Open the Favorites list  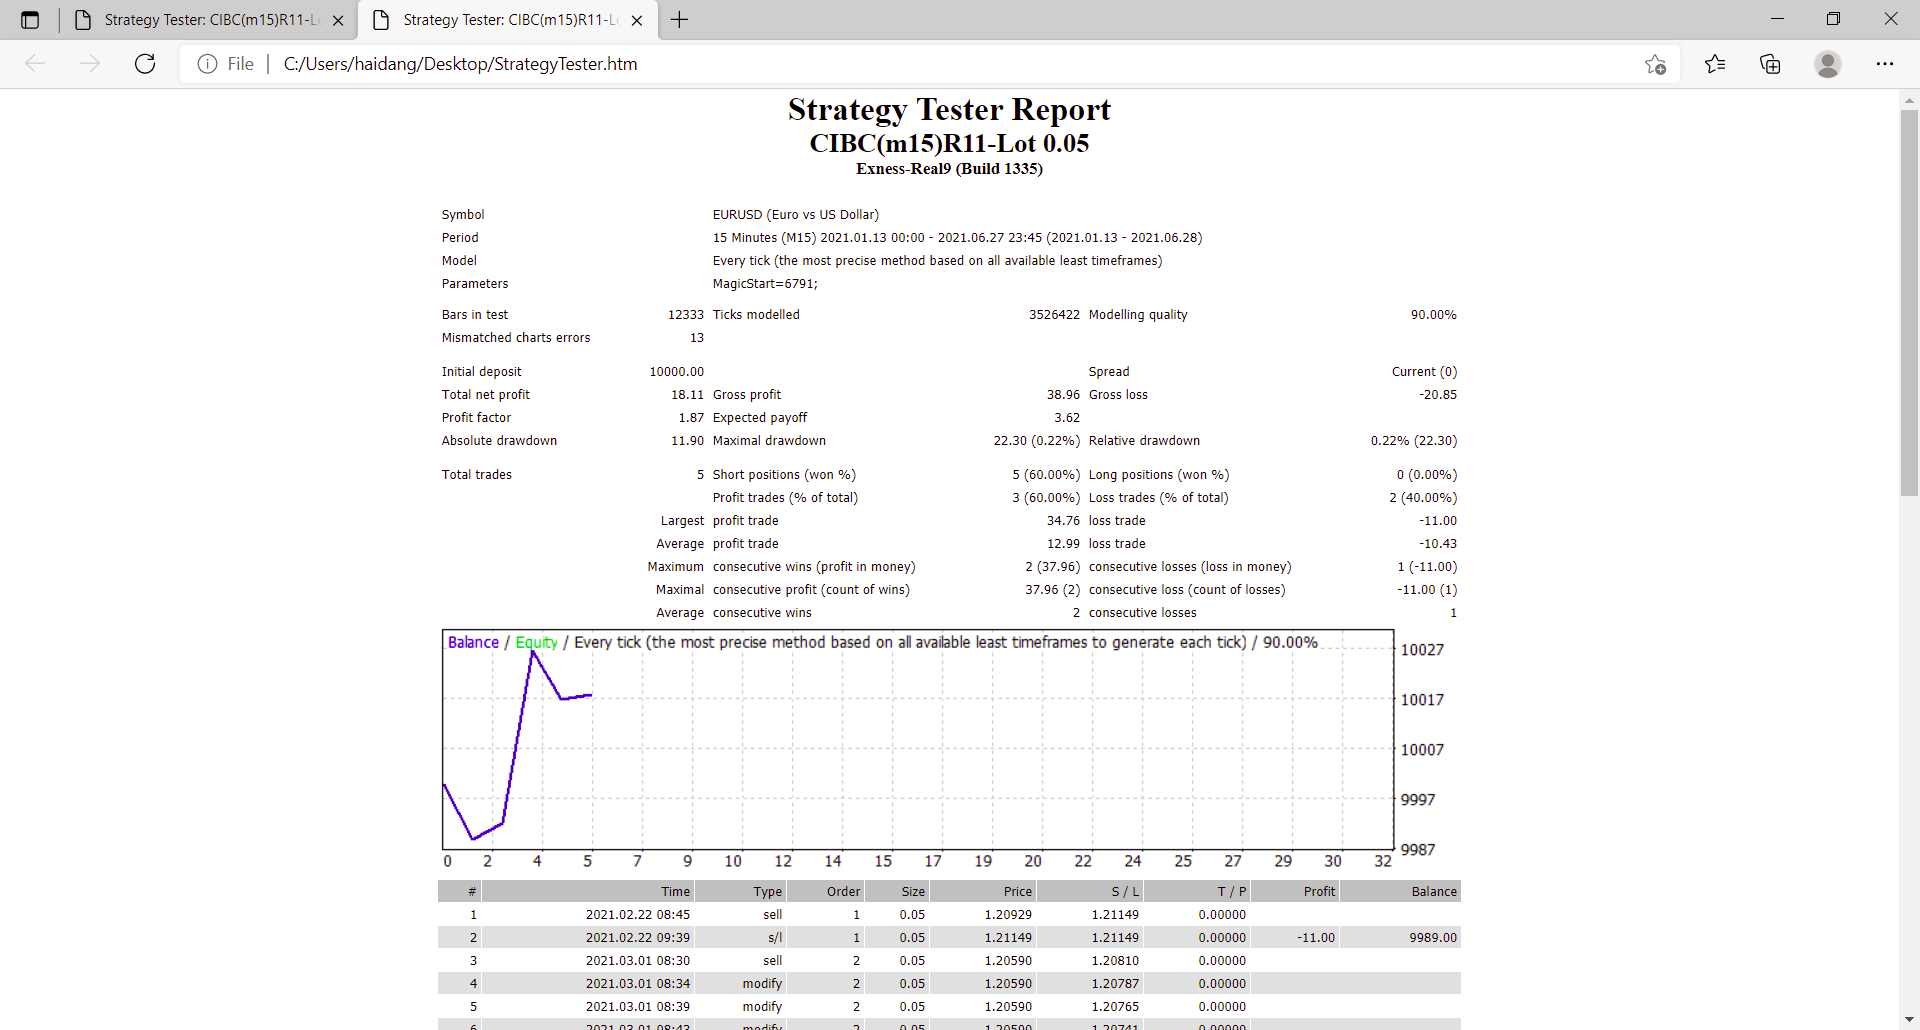(1715, 64)
